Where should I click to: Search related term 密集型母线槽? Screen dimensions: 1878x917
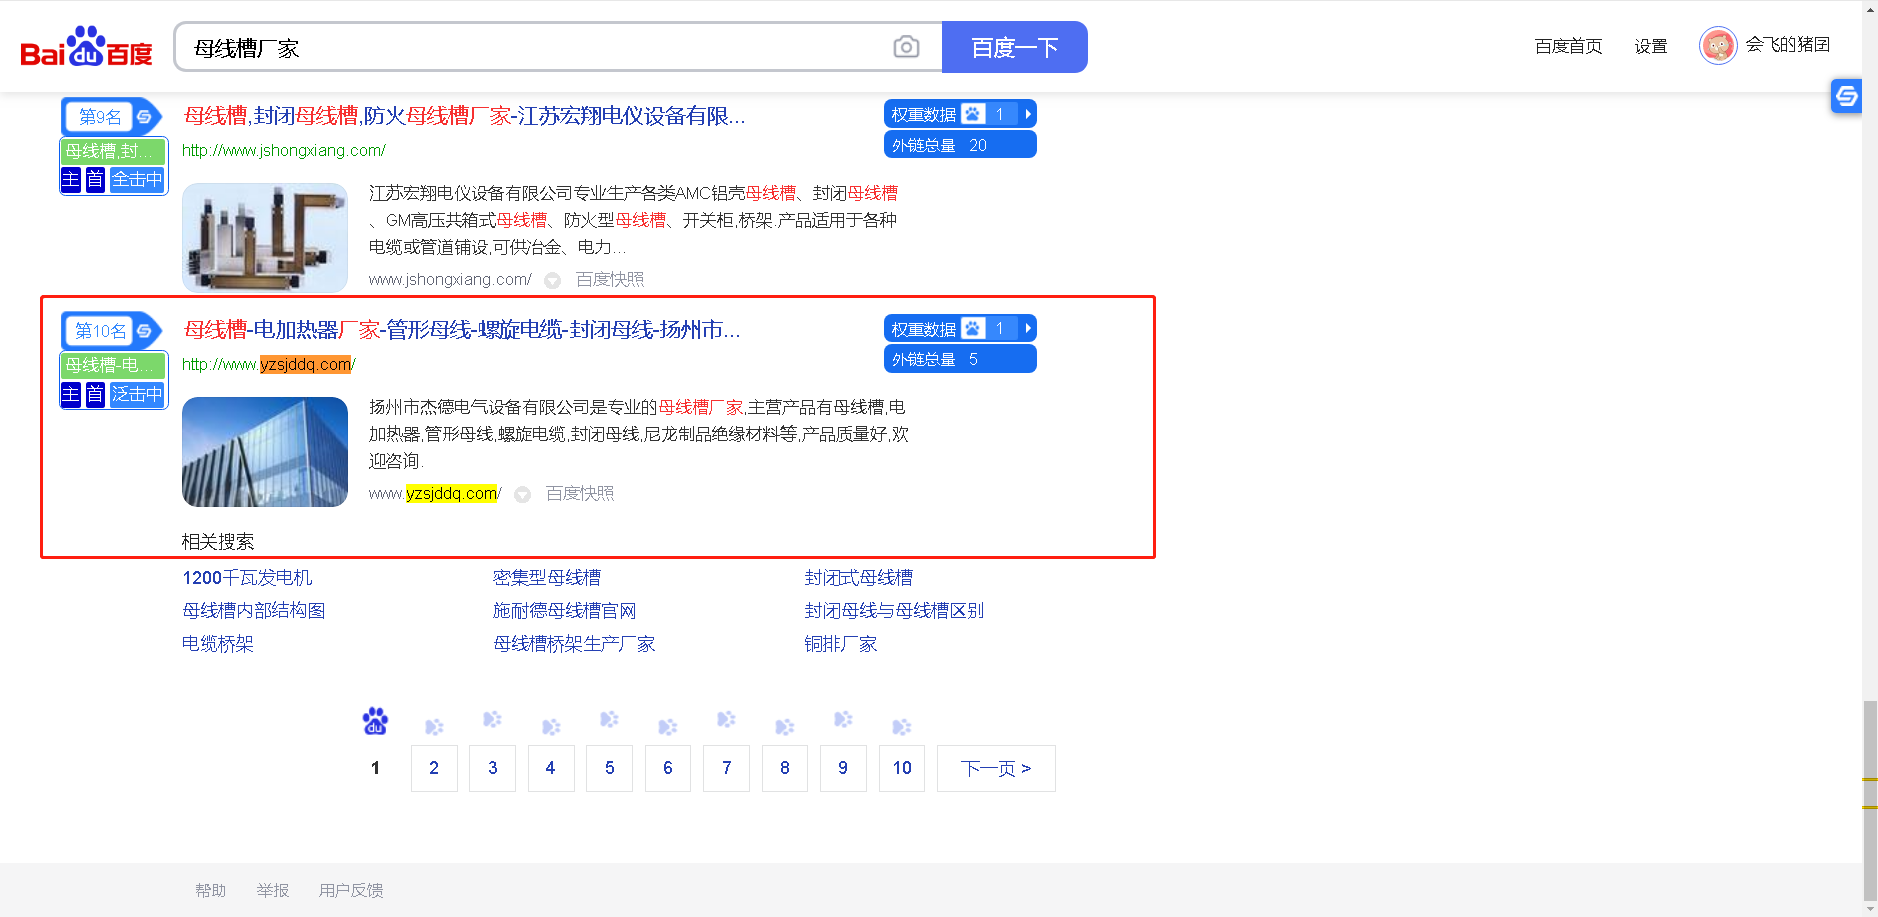[x=547, y=578]
